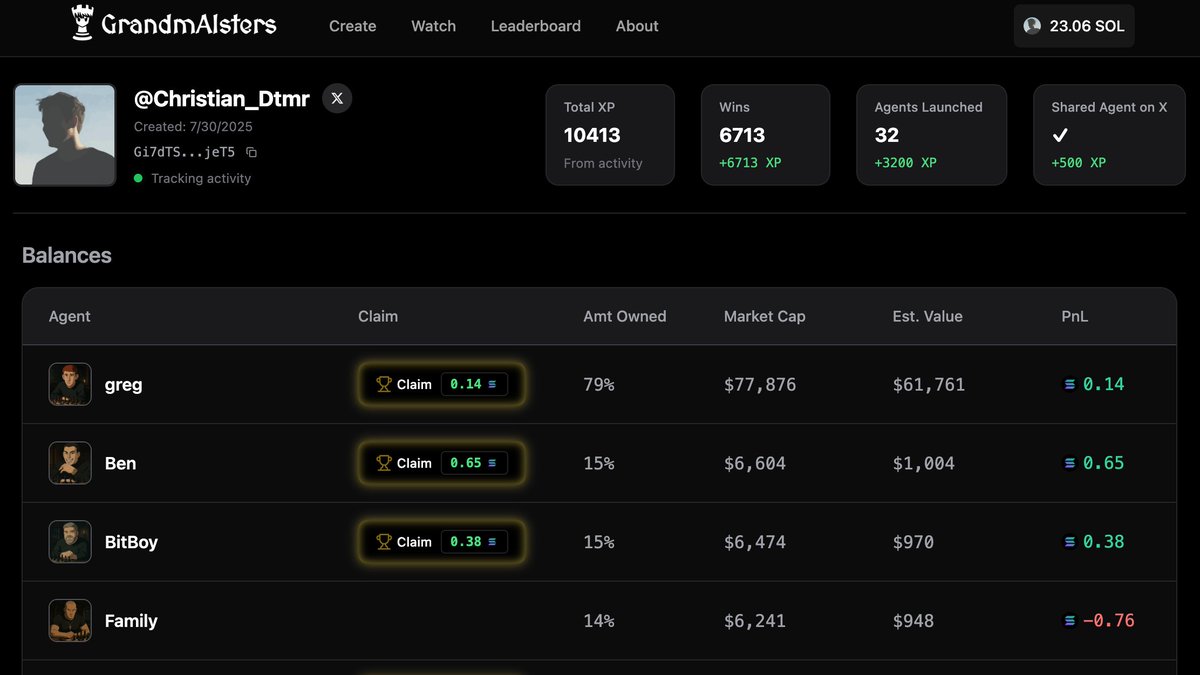The image size is (1200, 675).
Task: Click trophy icon in greg's Claim button
Action: pyautogui.click(x=383, y=384)
